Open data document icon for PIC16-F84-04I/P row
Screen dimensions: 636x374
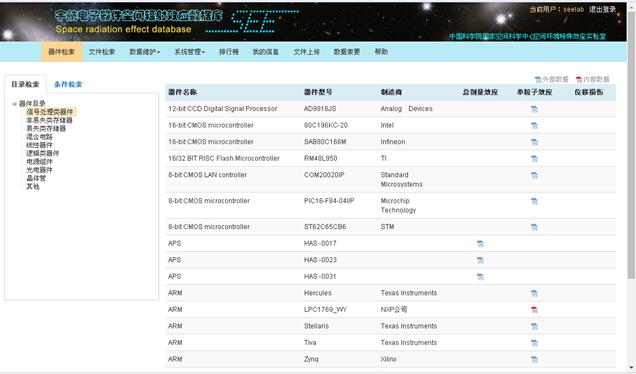534,201
